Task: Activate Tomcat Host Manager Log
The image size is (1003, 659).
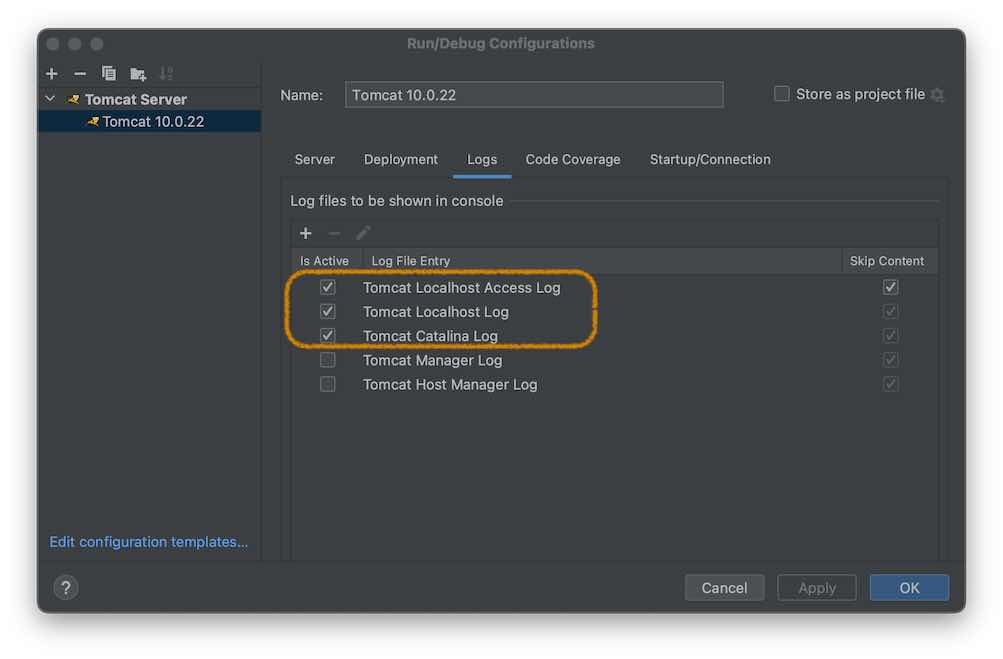Action: [328, 384]
